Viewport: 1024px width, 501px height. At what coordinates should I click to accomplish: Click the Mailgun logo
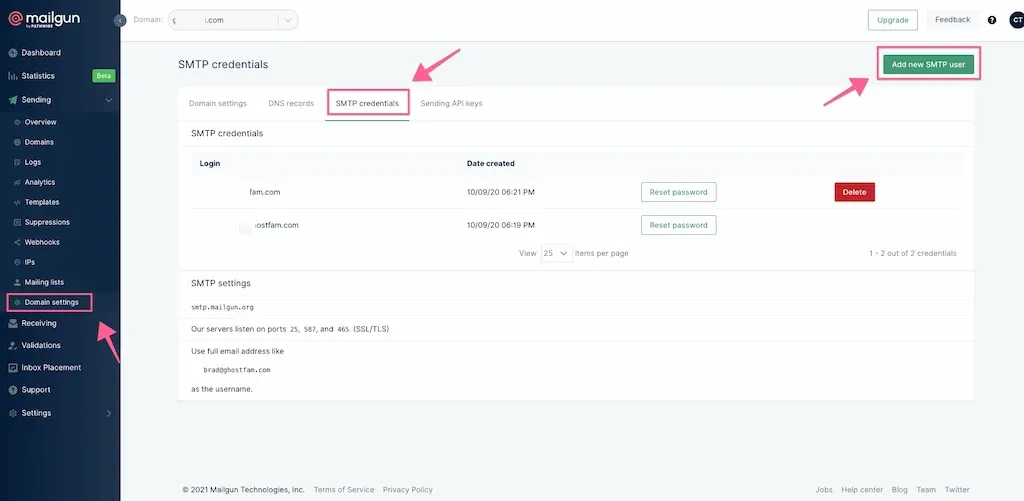point(44,19)
